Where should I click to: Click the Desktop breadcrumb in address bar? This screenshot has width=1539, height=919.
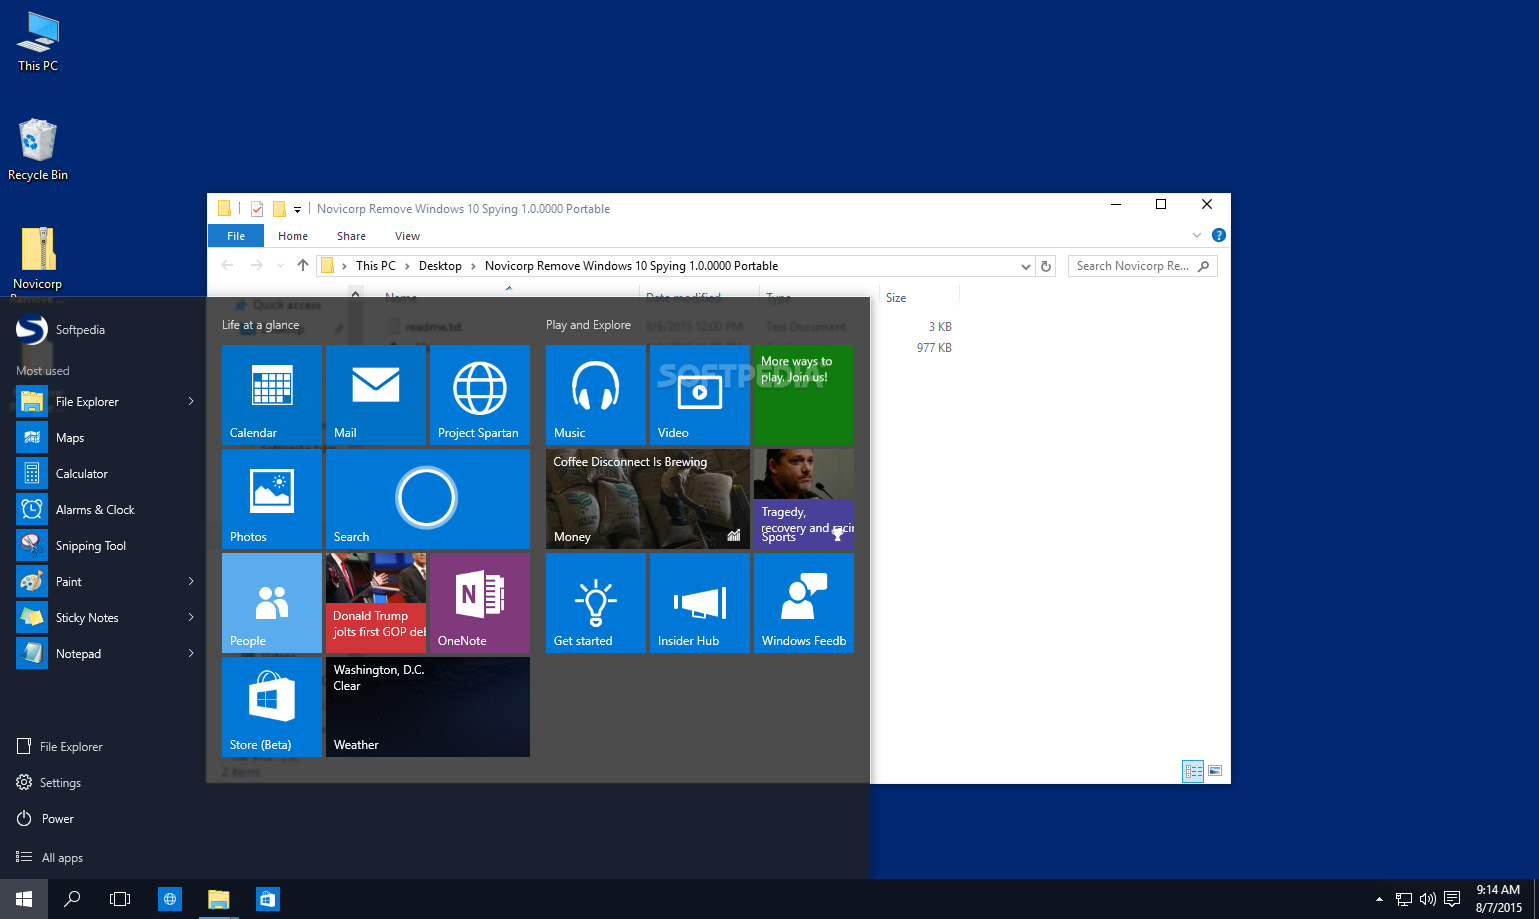[440, 266]
